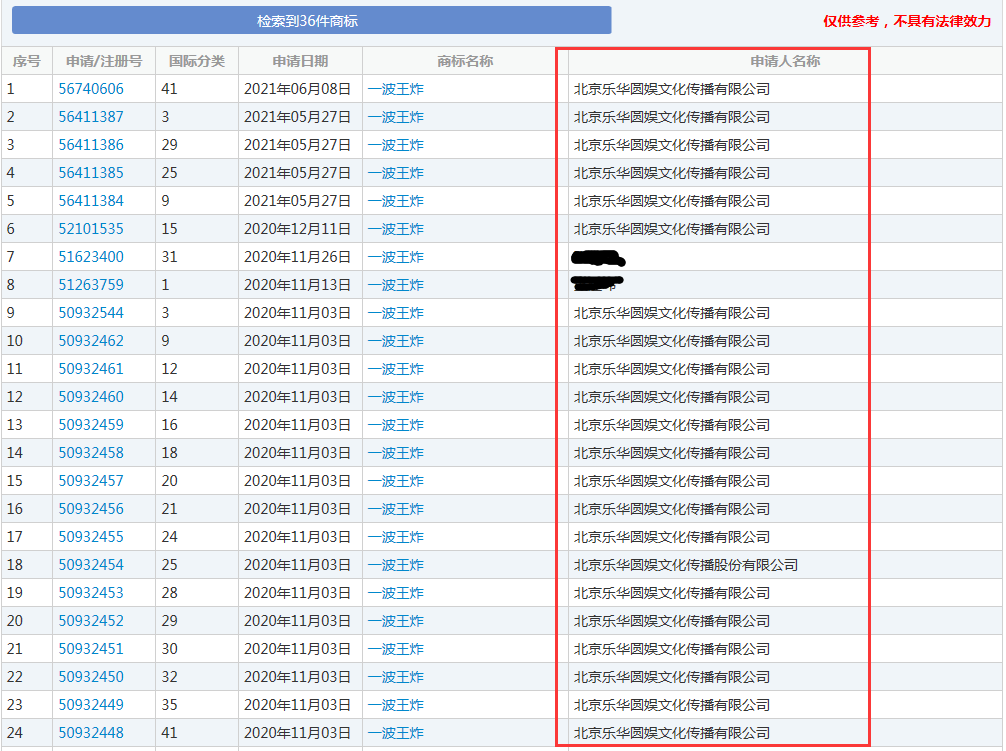Open application number 50932458
Image resolution: width=1006 pixels, height=751 pixels.
click(x=91, y=453)
